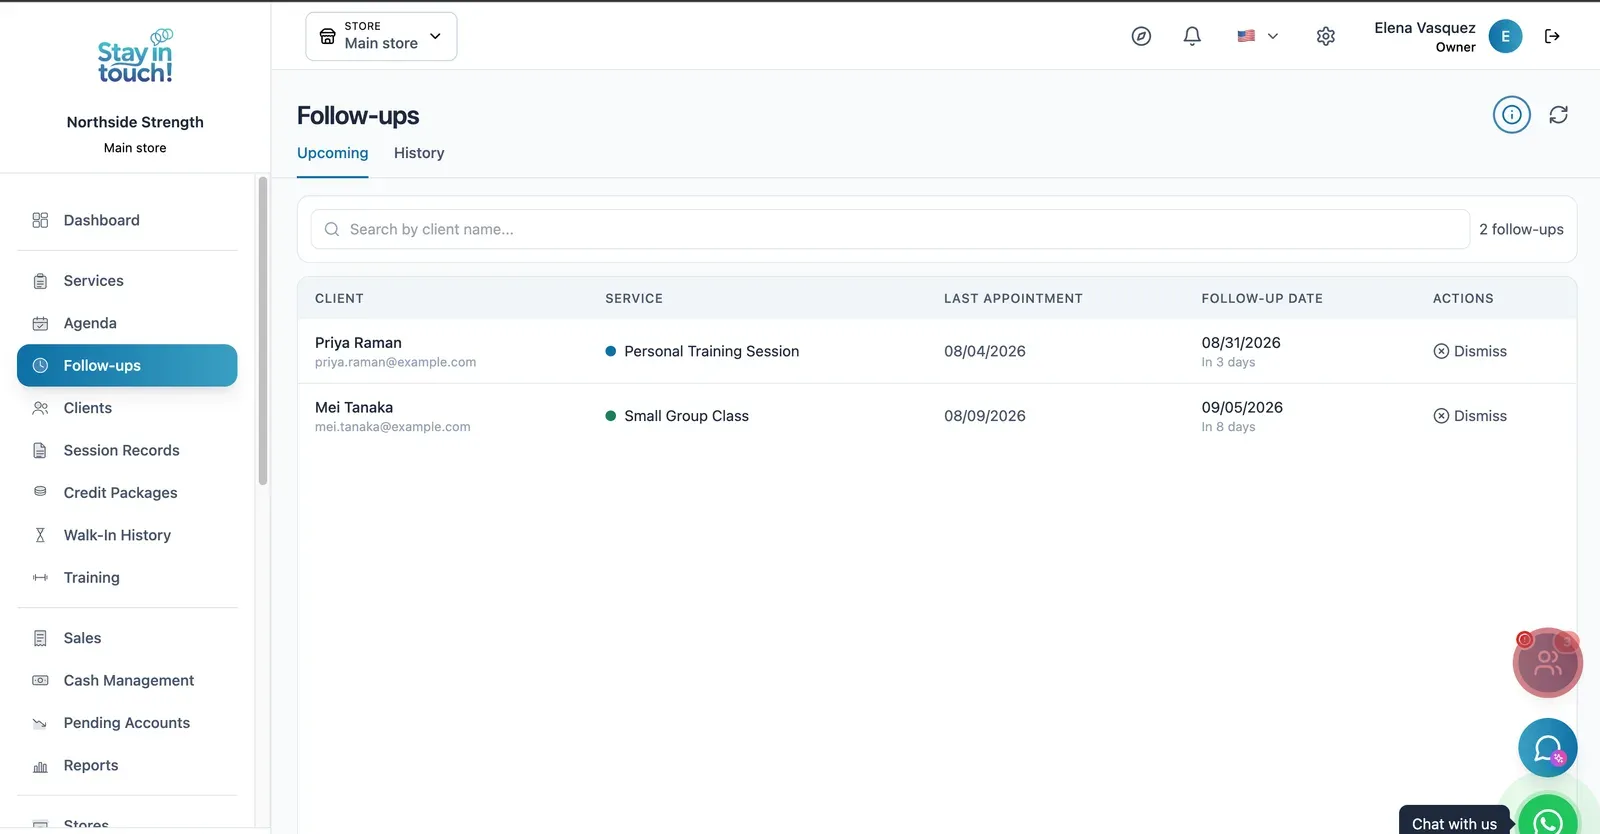This screenshot has height=834, width=1600.
Task: Click the blue support chat icon
Action: pos(1548,748)
